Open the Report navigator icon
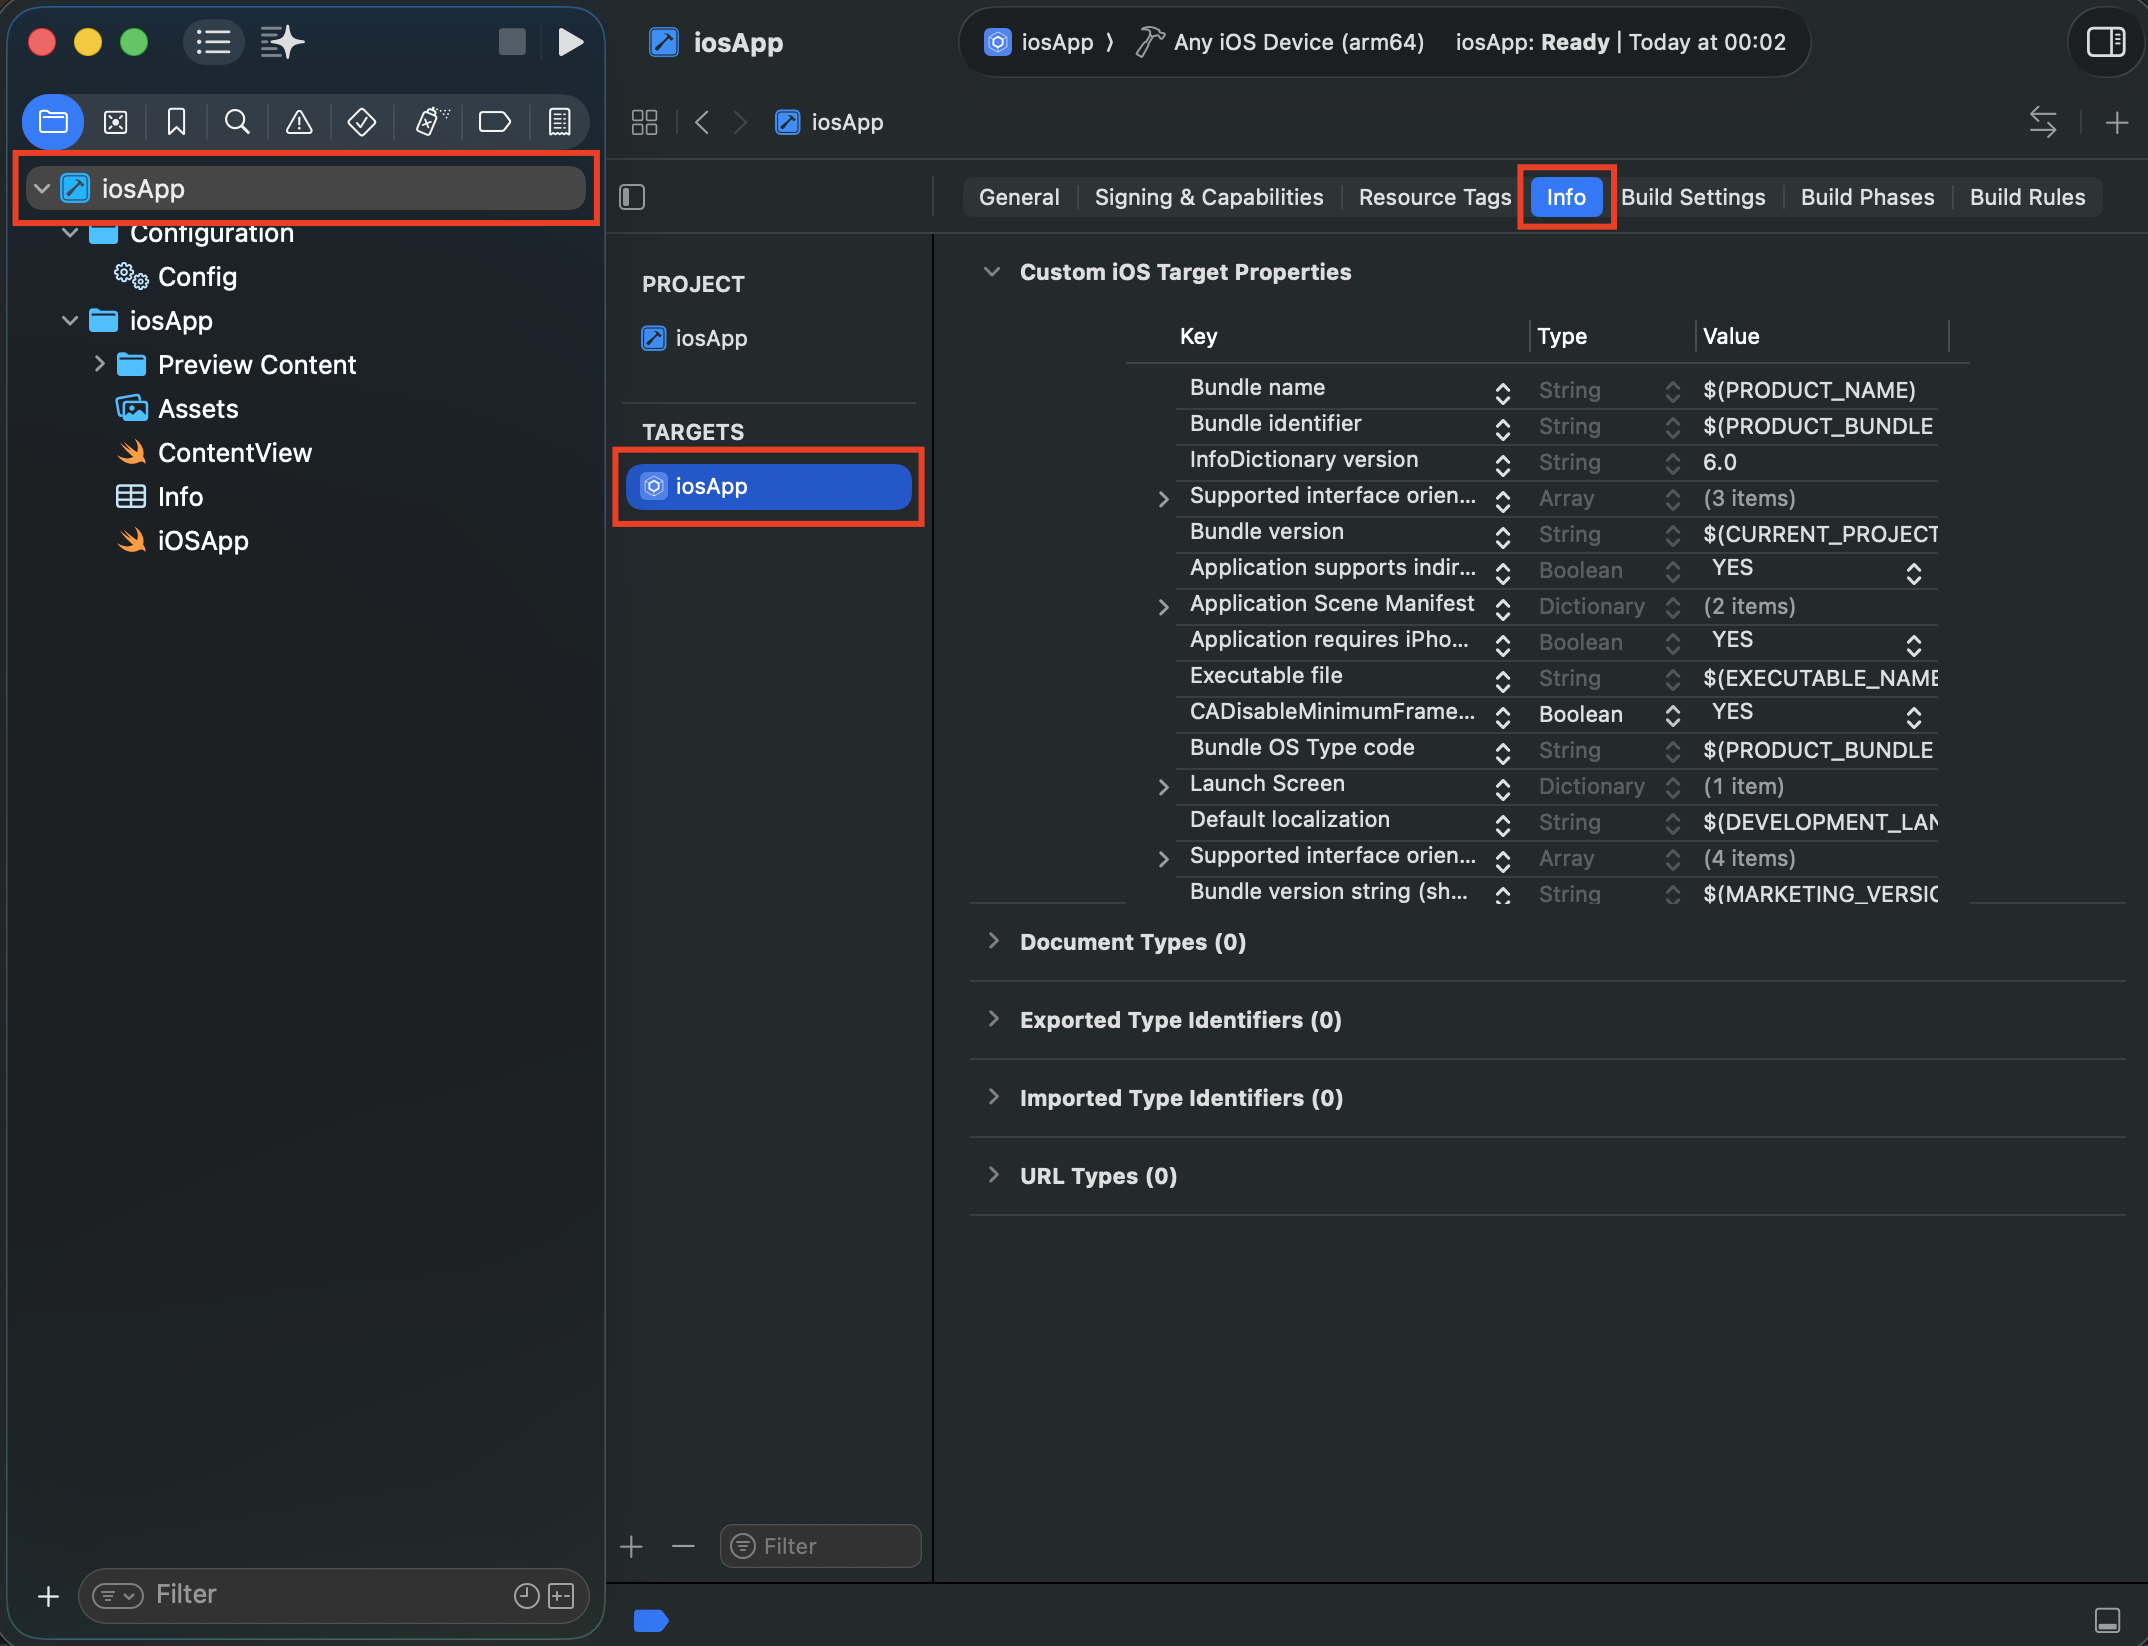This screenshot has height=1646, width=2148. click(x=559, y=122)
